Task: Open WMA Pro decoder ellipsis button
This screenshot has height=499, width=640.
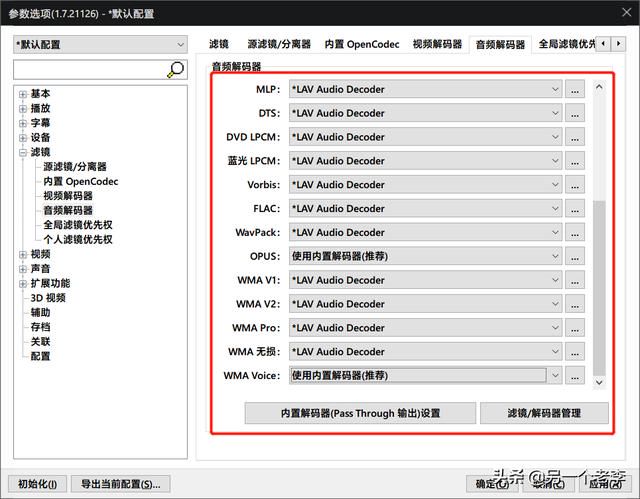Action: tap(575, 328)
